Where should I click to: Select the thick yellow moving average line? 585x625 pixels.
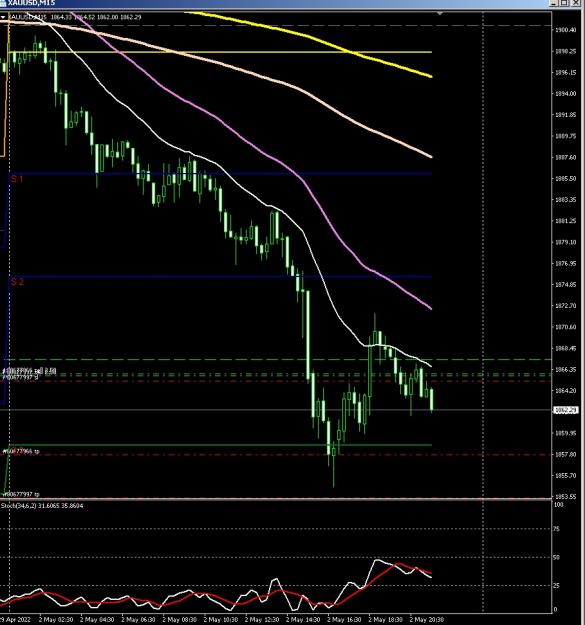pos(307,36)
